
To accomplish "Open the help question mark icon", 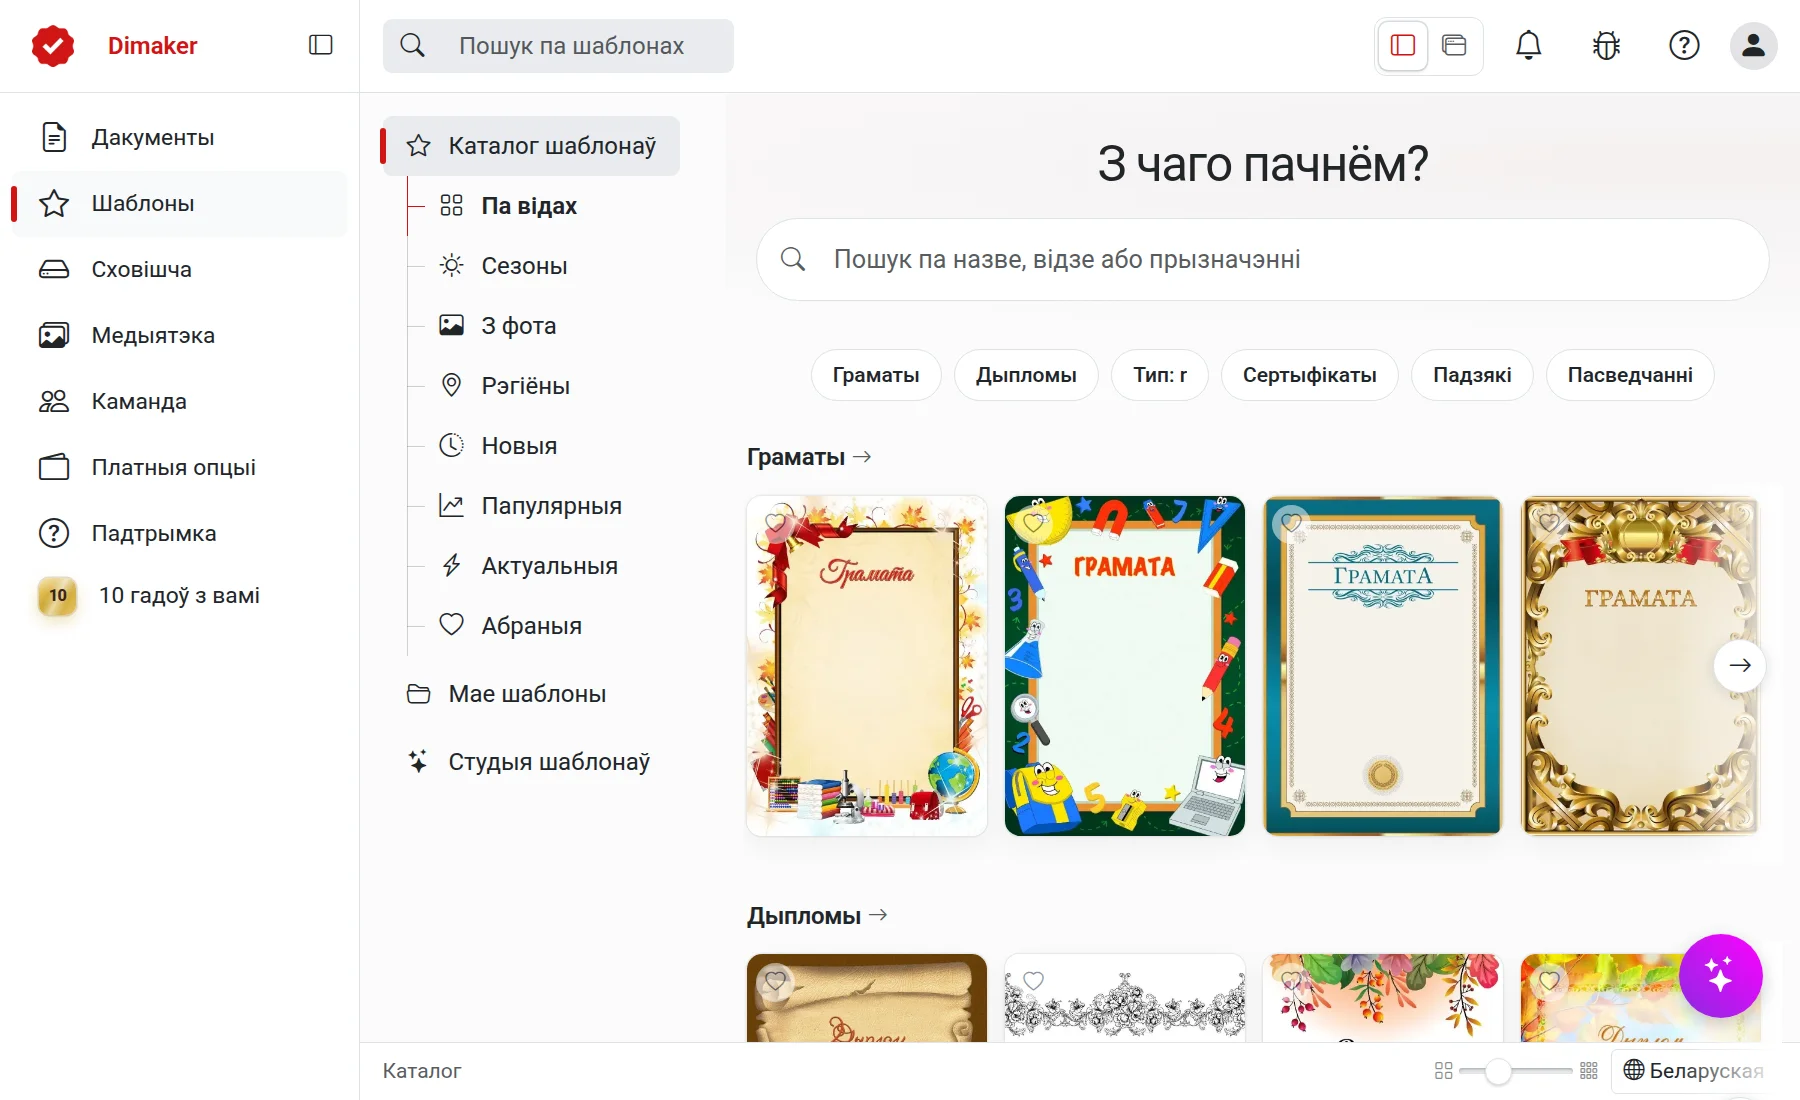I will [1684, 45].
